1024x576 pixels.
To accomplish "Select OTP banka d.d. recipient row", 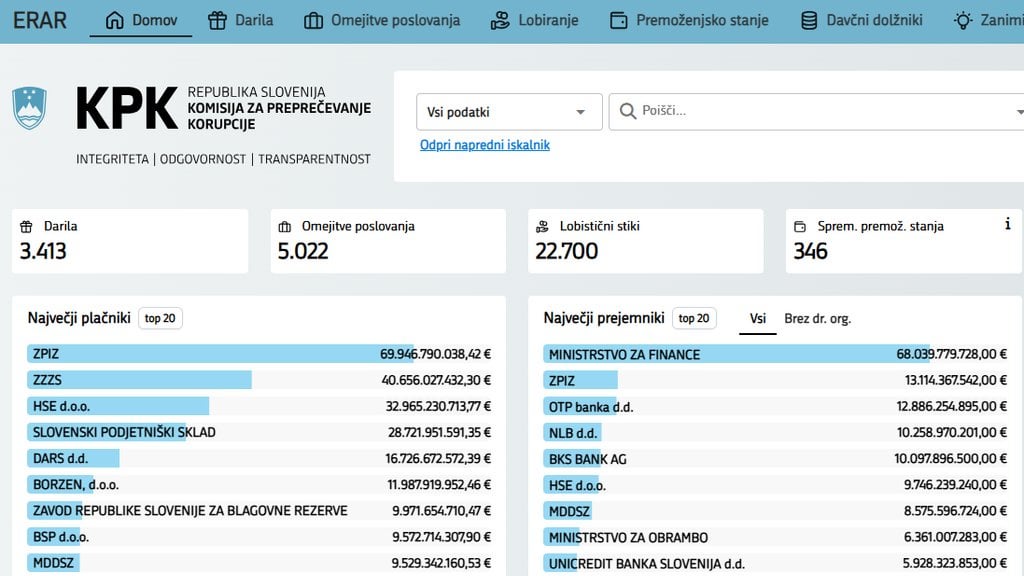I will click(x=775, y=406).
